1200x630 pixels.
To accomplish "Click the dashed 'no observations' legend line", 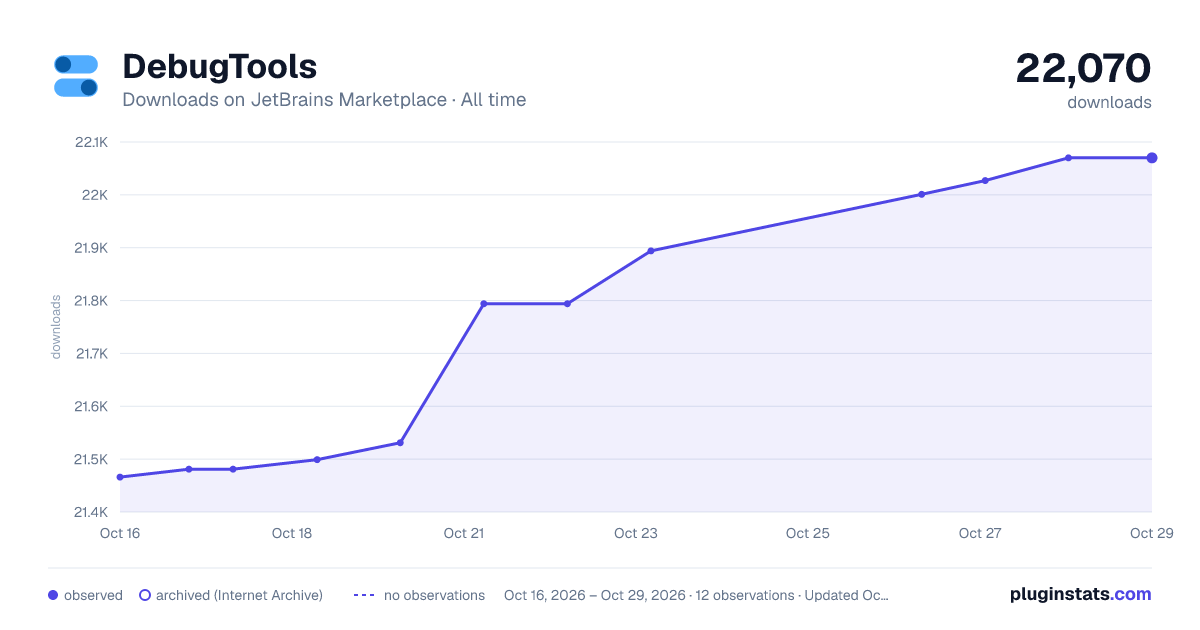I will [x=363, y=595].
